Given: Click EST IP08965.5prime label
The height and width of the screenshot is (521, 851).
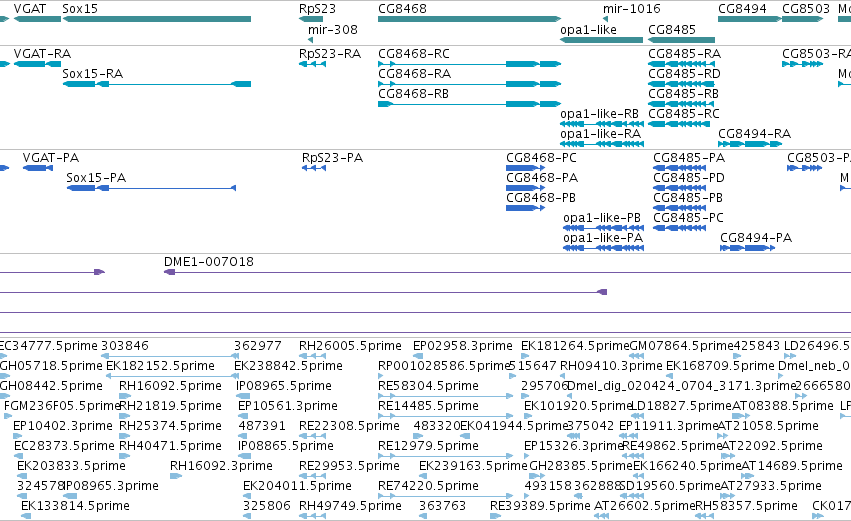Looking at the screenshot, I should tap(284, 386).
